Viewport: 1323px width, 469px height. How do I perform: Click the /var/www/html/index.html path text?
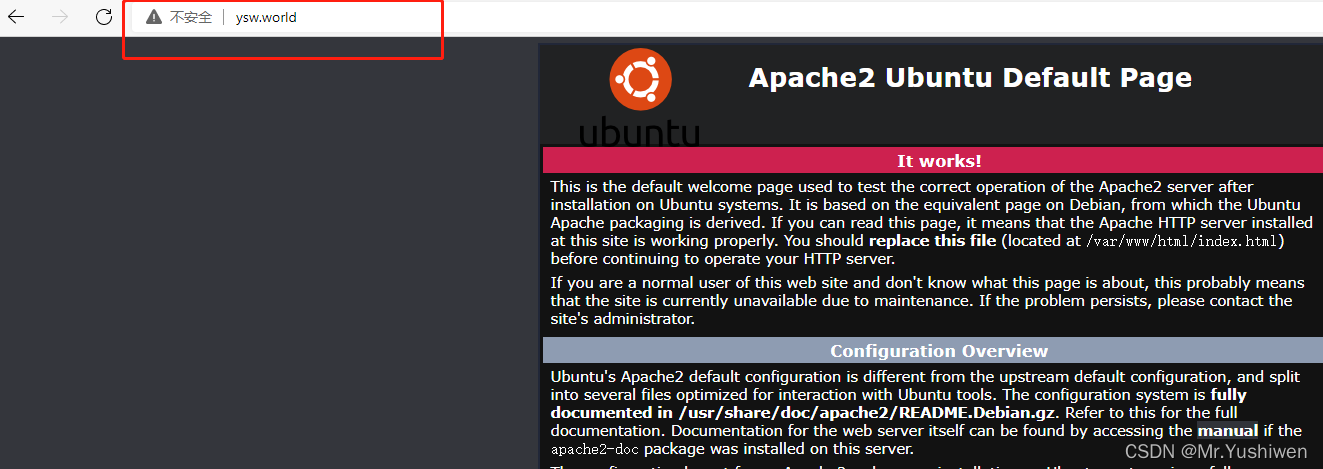(x=1181, y=241)
